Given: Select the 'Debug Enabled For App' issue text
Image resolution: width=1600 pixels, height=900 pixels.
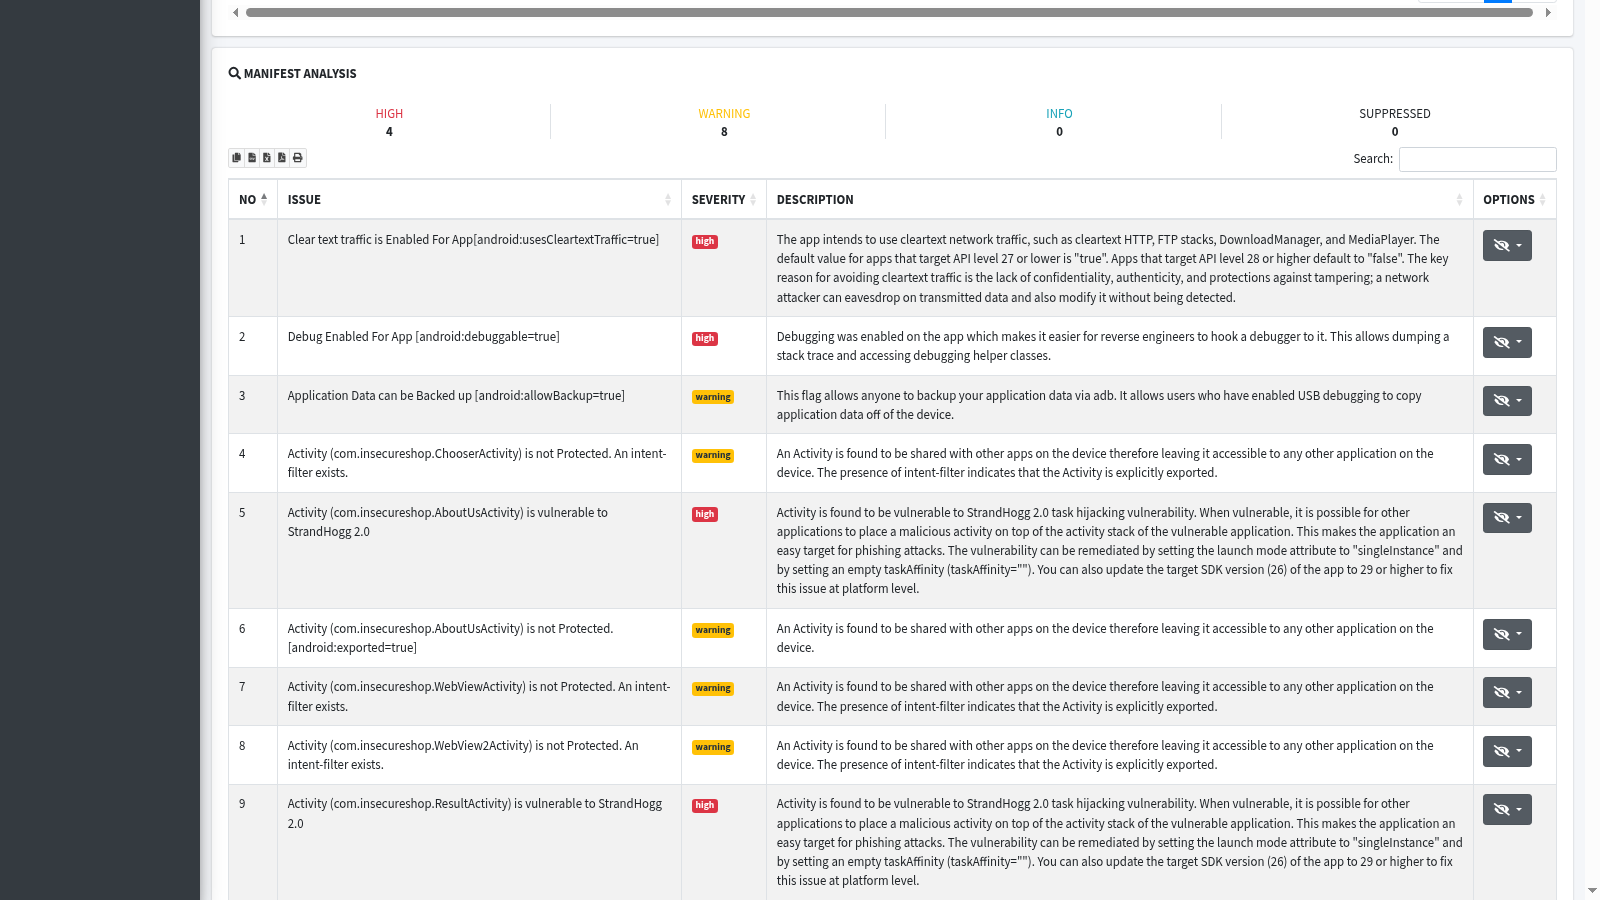Looking at the screenshot, I should coord(423,337).
